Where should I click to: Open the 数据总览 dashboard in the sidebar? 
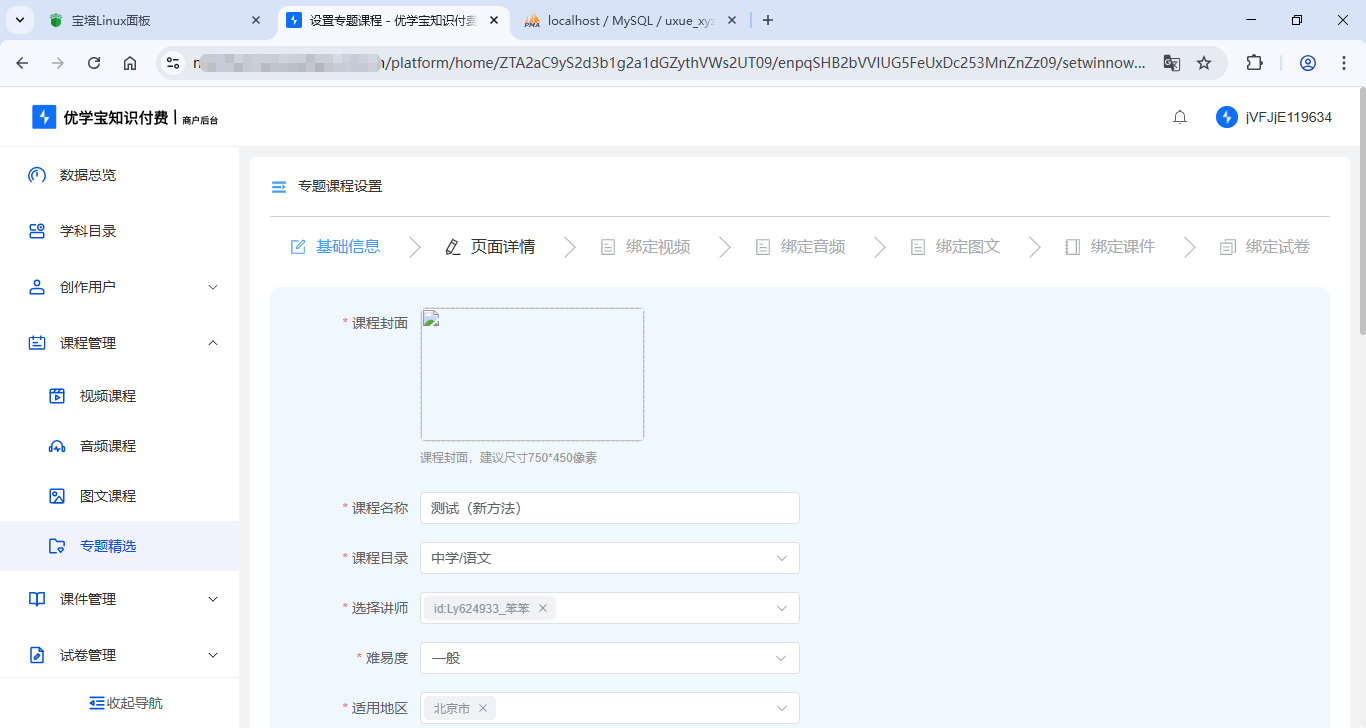coord(88,174)
